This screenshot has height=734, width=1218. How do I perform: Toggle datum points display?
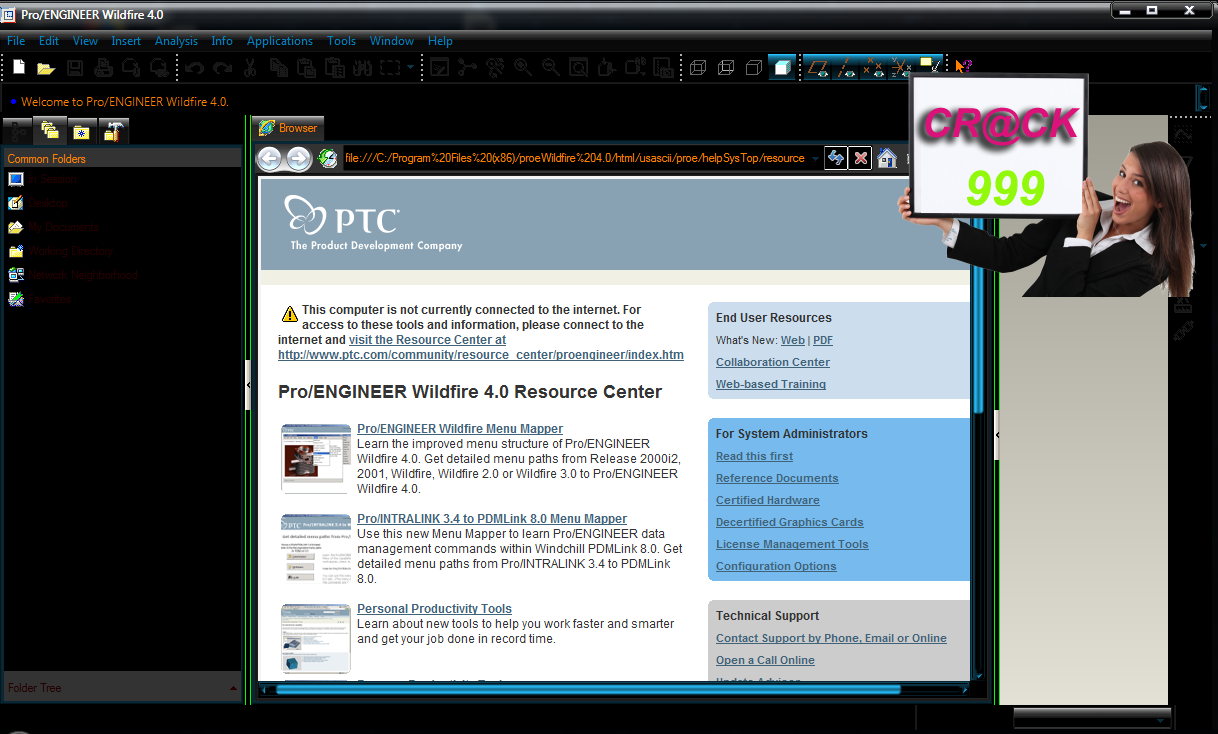[x=874, y=68]
